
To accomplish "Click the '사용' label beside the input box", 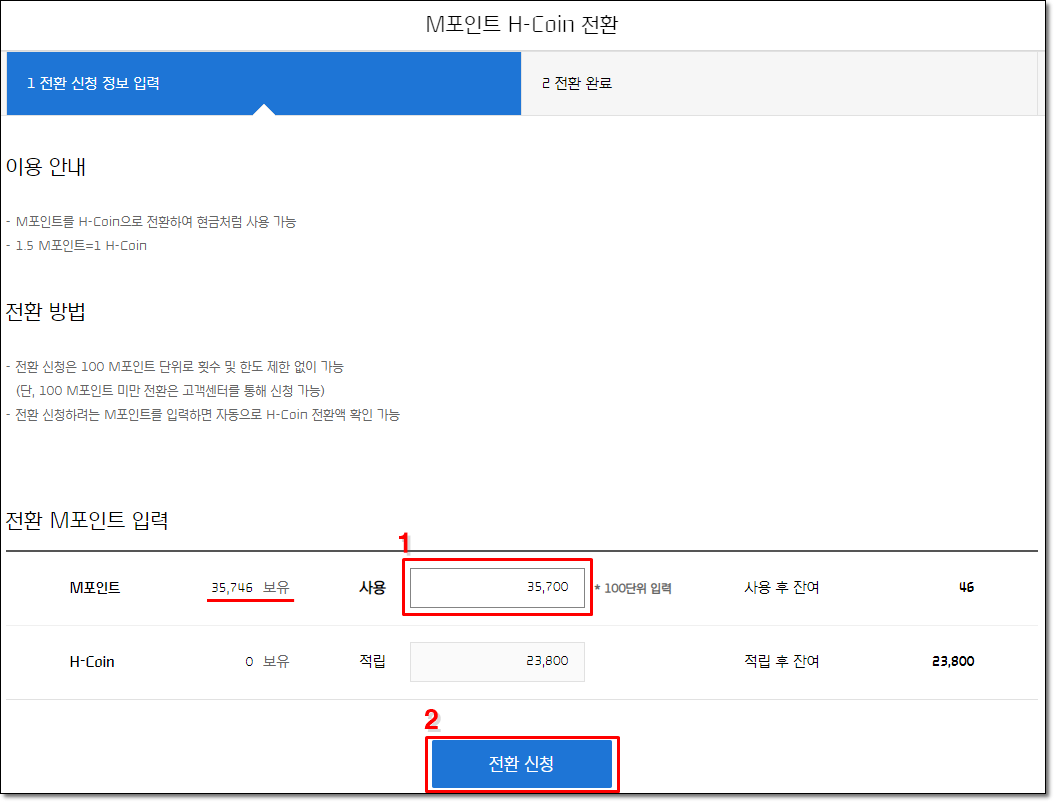I will [371, 587].
